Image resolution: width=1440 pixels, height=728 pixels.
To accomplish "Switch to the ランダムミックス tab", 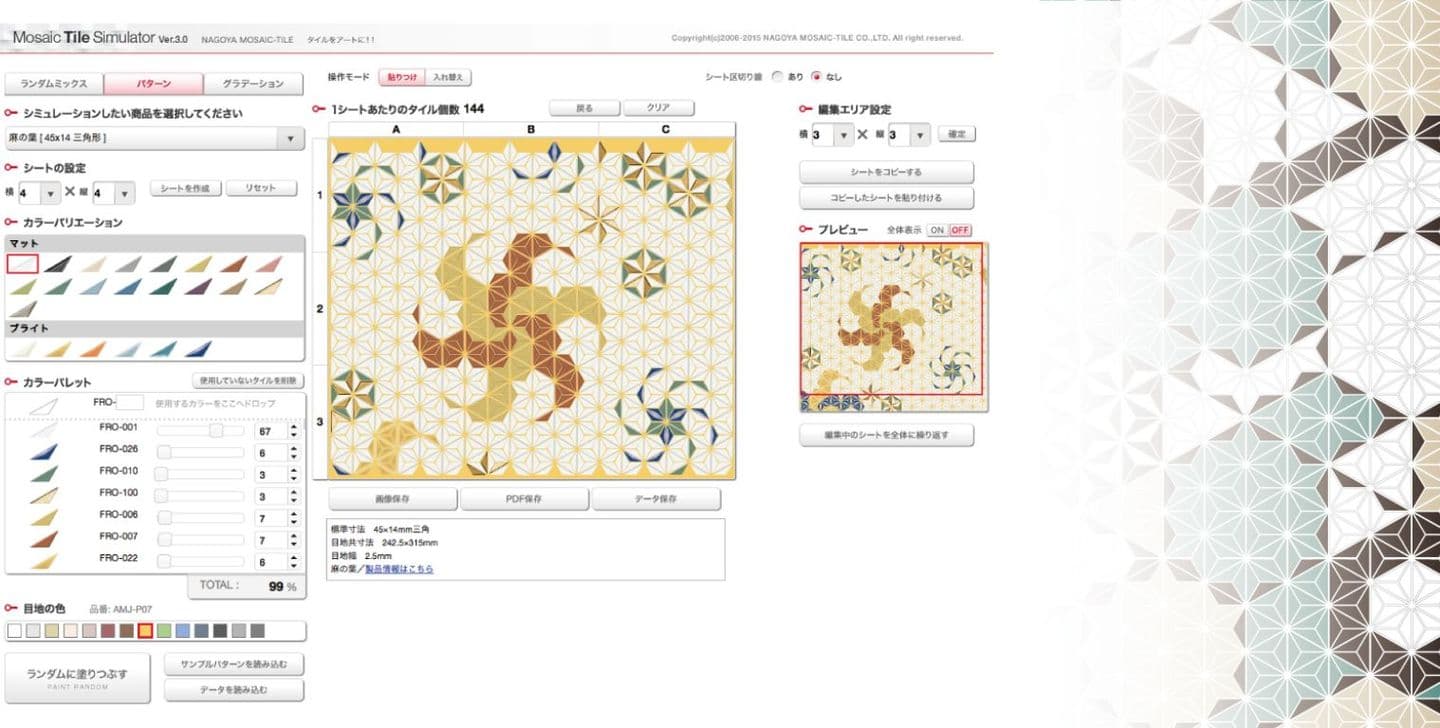I will (54, 84).
